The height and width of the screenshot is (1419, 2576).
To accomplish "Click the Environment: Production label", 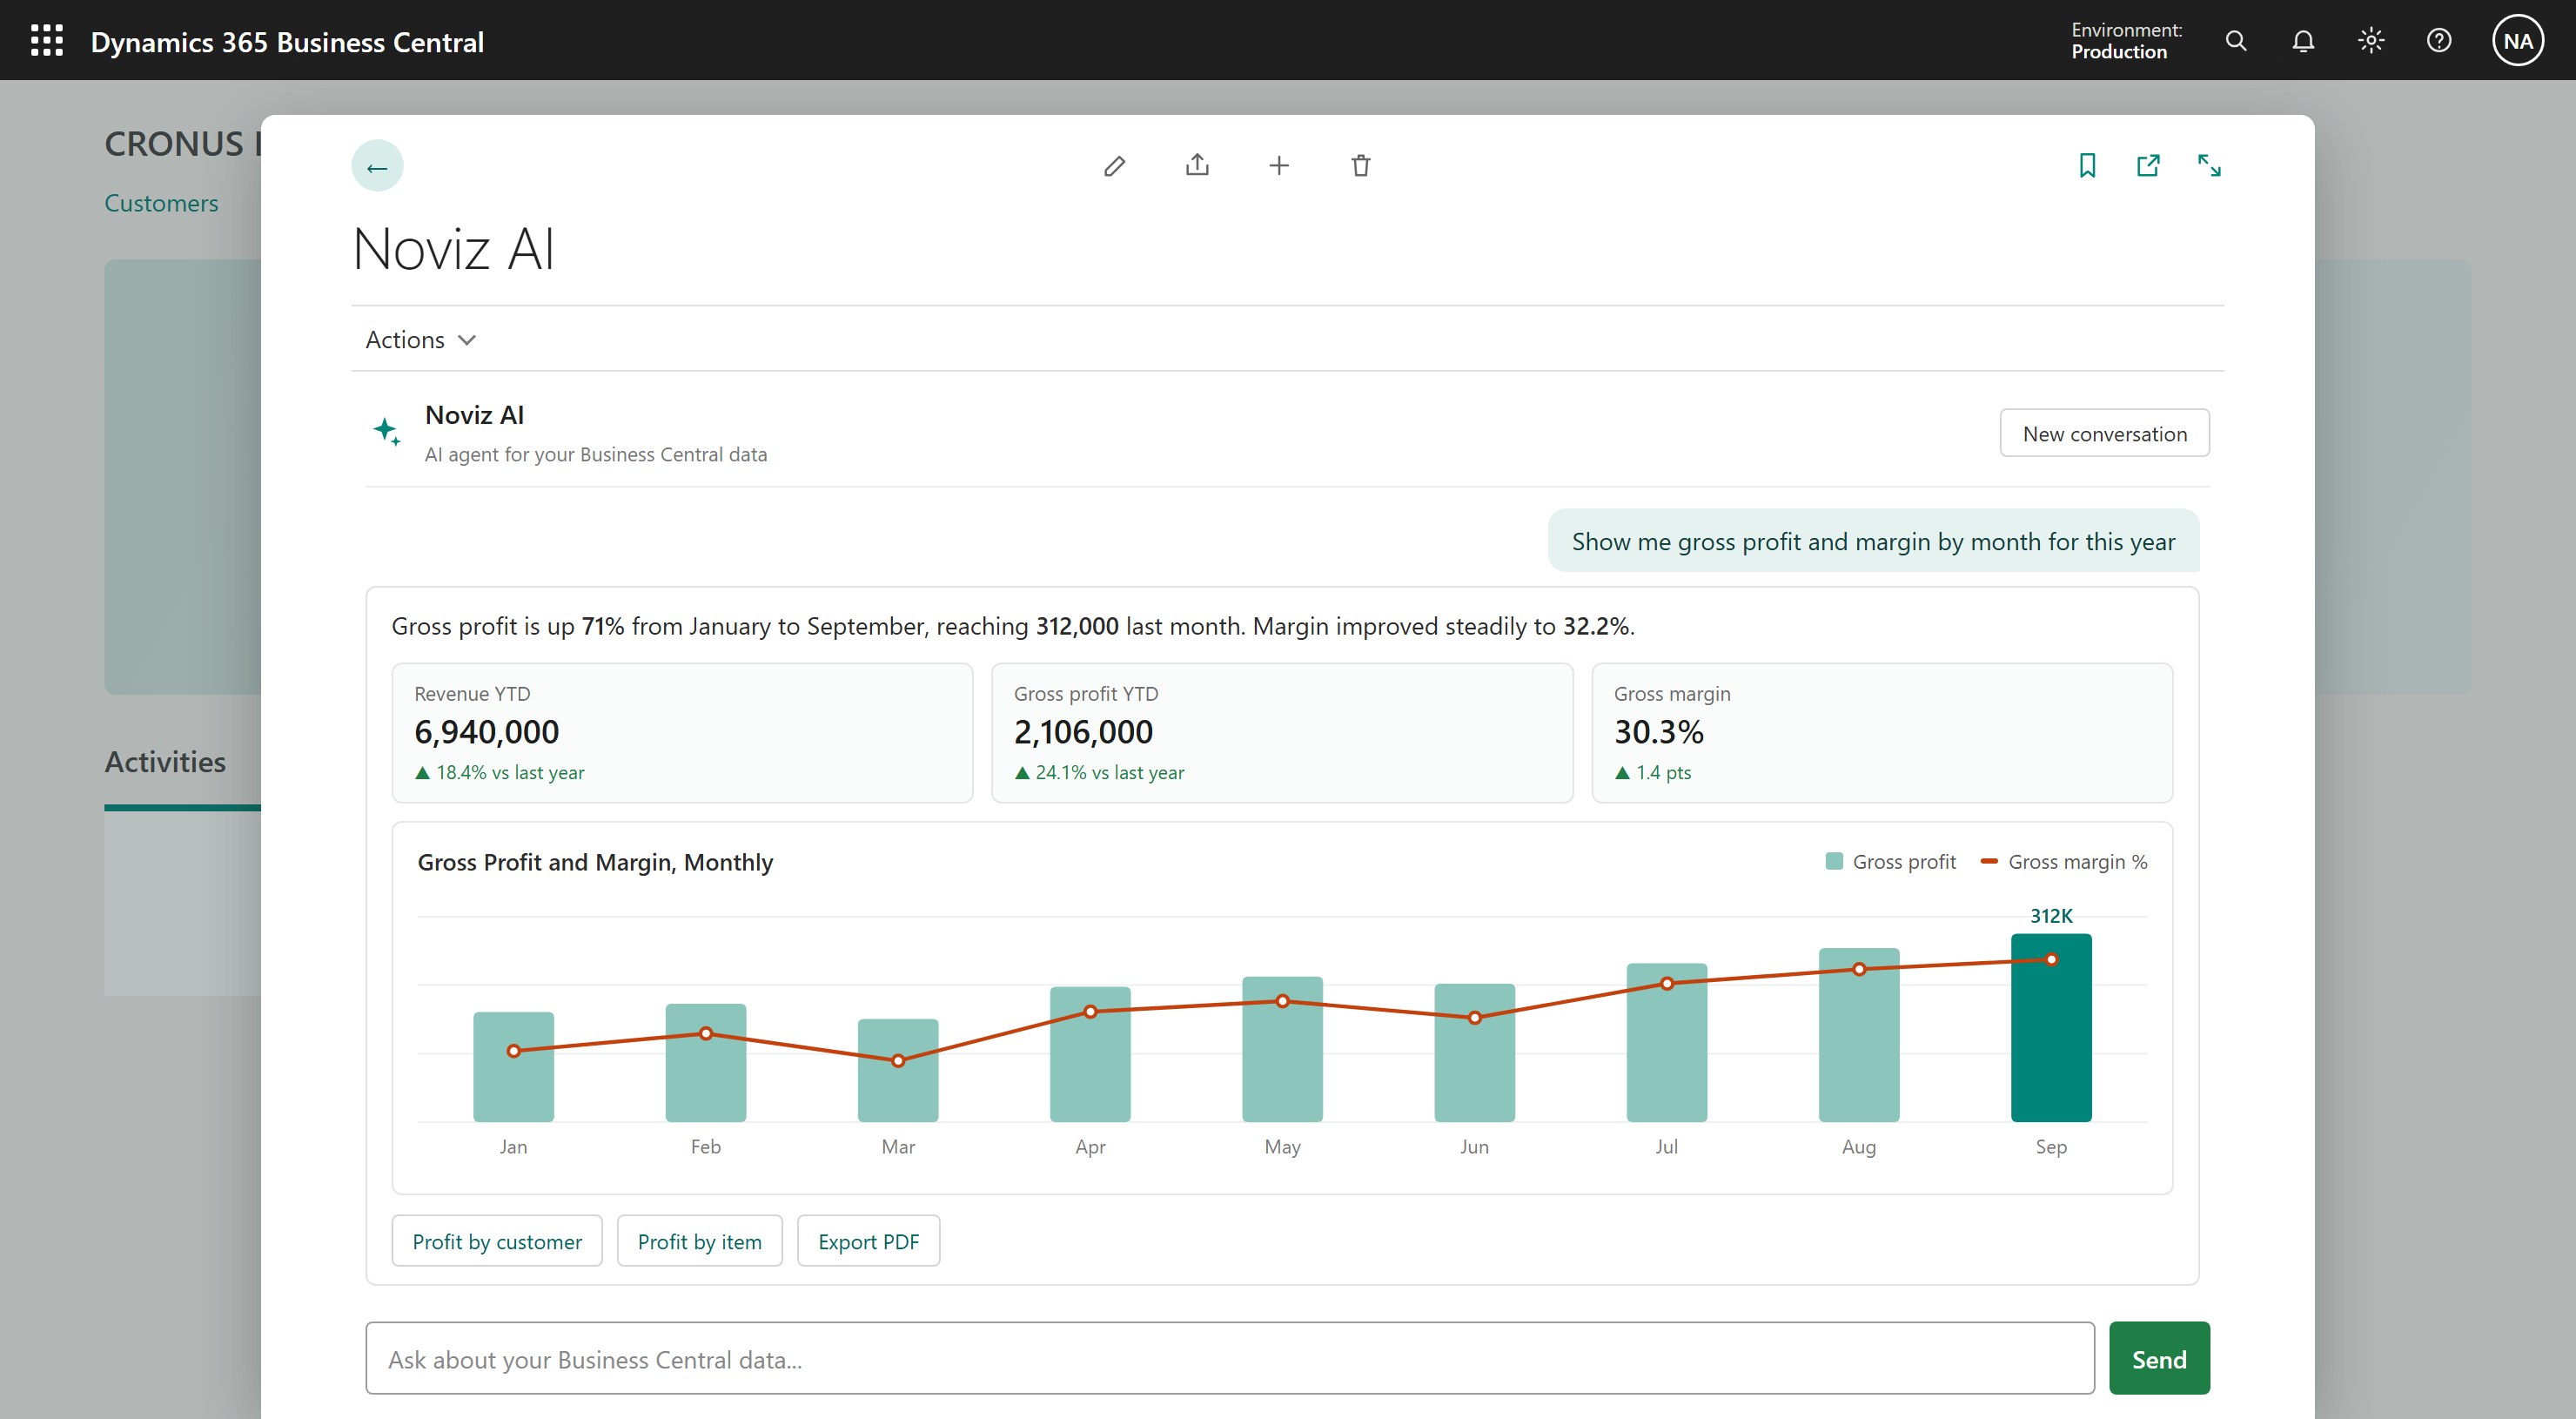I will [2126, 41].
